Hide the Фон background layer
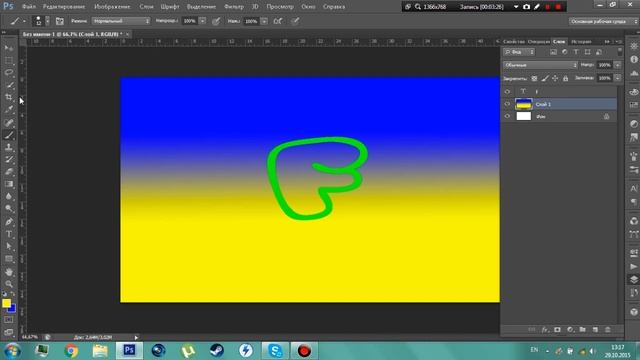 point(507,116)
